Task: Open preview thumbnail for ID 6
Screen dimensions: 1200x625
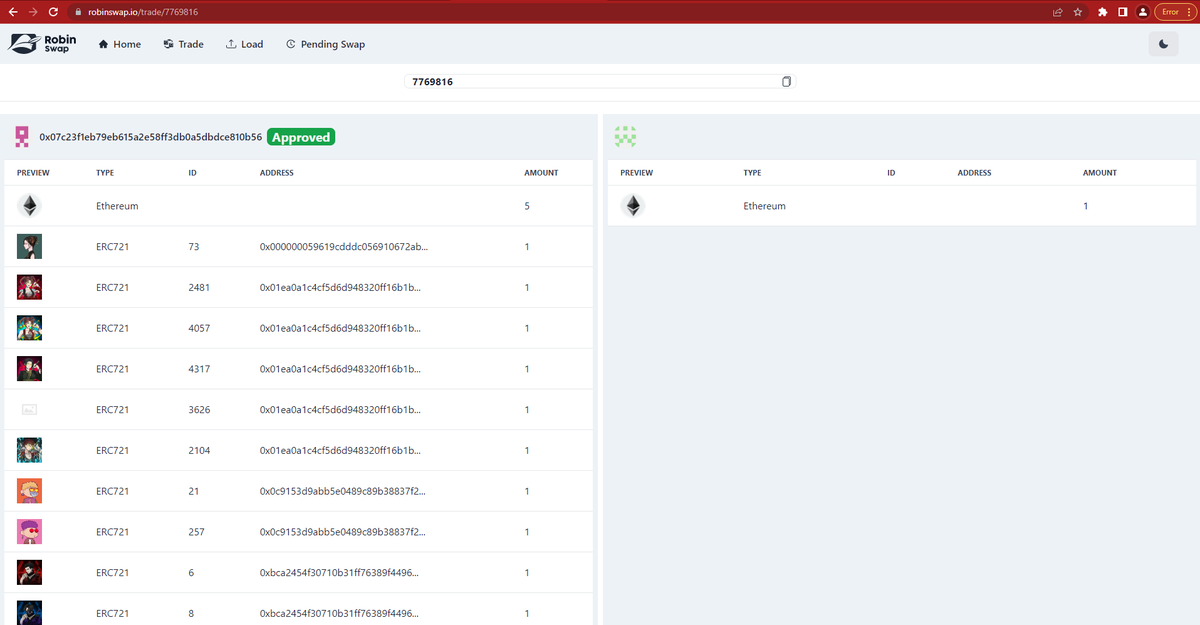Action: click(x=29, y=573)
